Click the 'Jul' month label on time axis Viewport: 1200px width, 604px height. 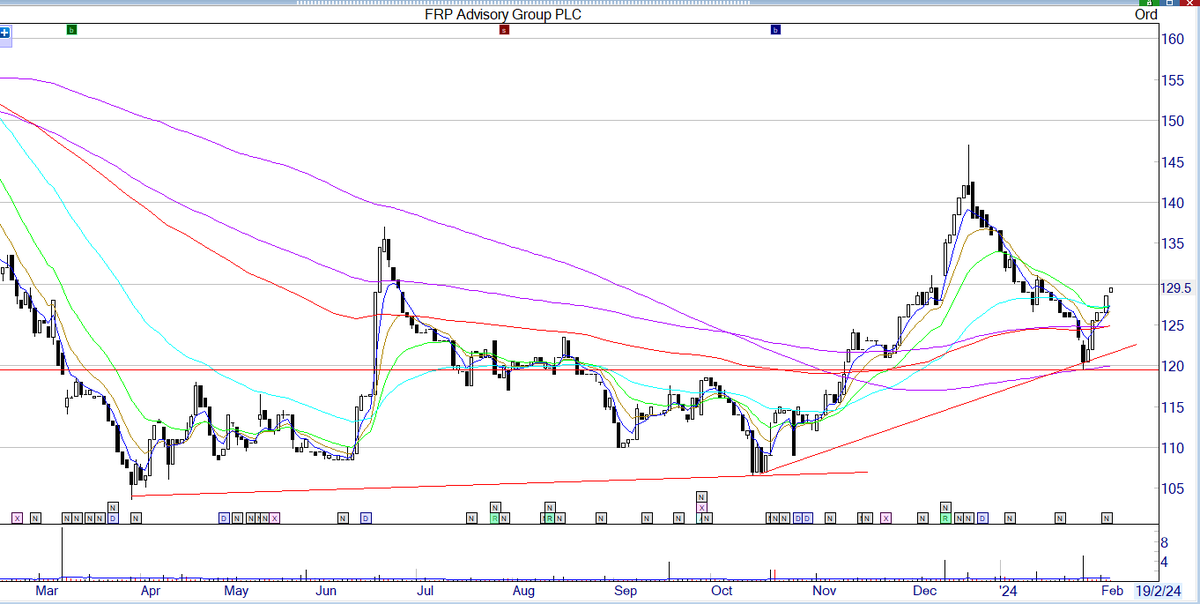pos(426,591)
